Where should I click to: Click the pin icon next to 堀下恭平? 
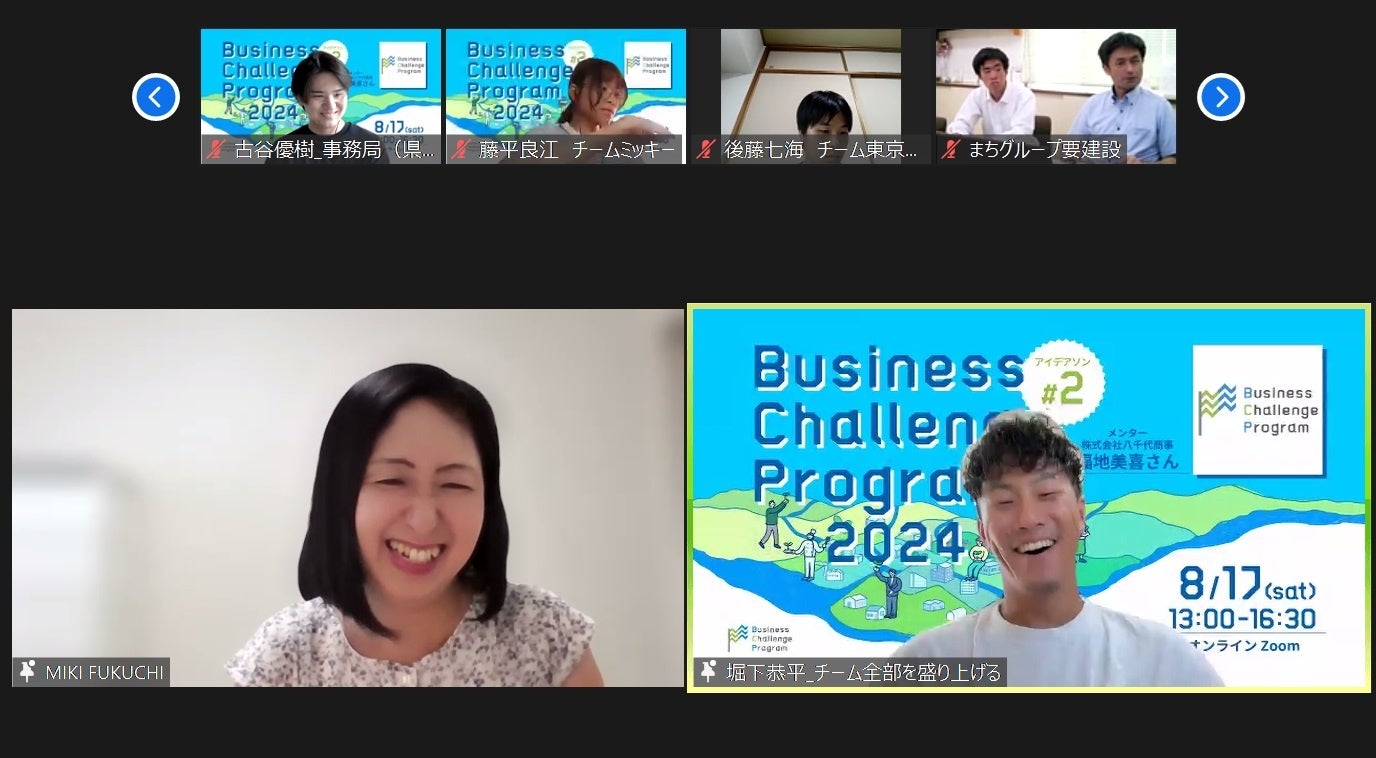(708, 672)
